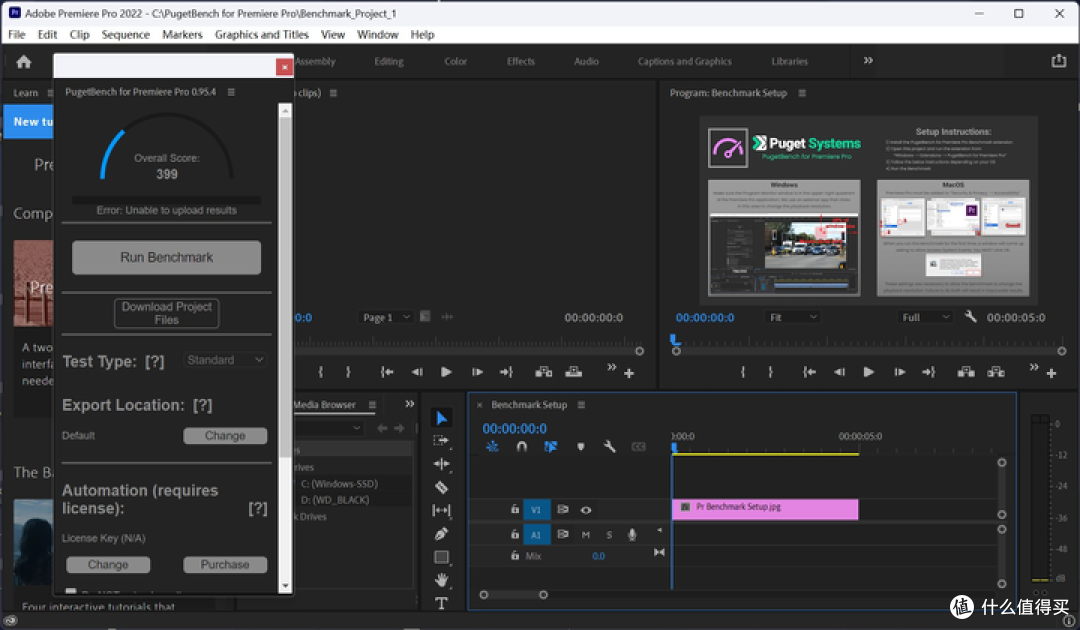Click Mix volume value 0.0
This screenshot has height=630, width=1080.
tap(599, 556)
